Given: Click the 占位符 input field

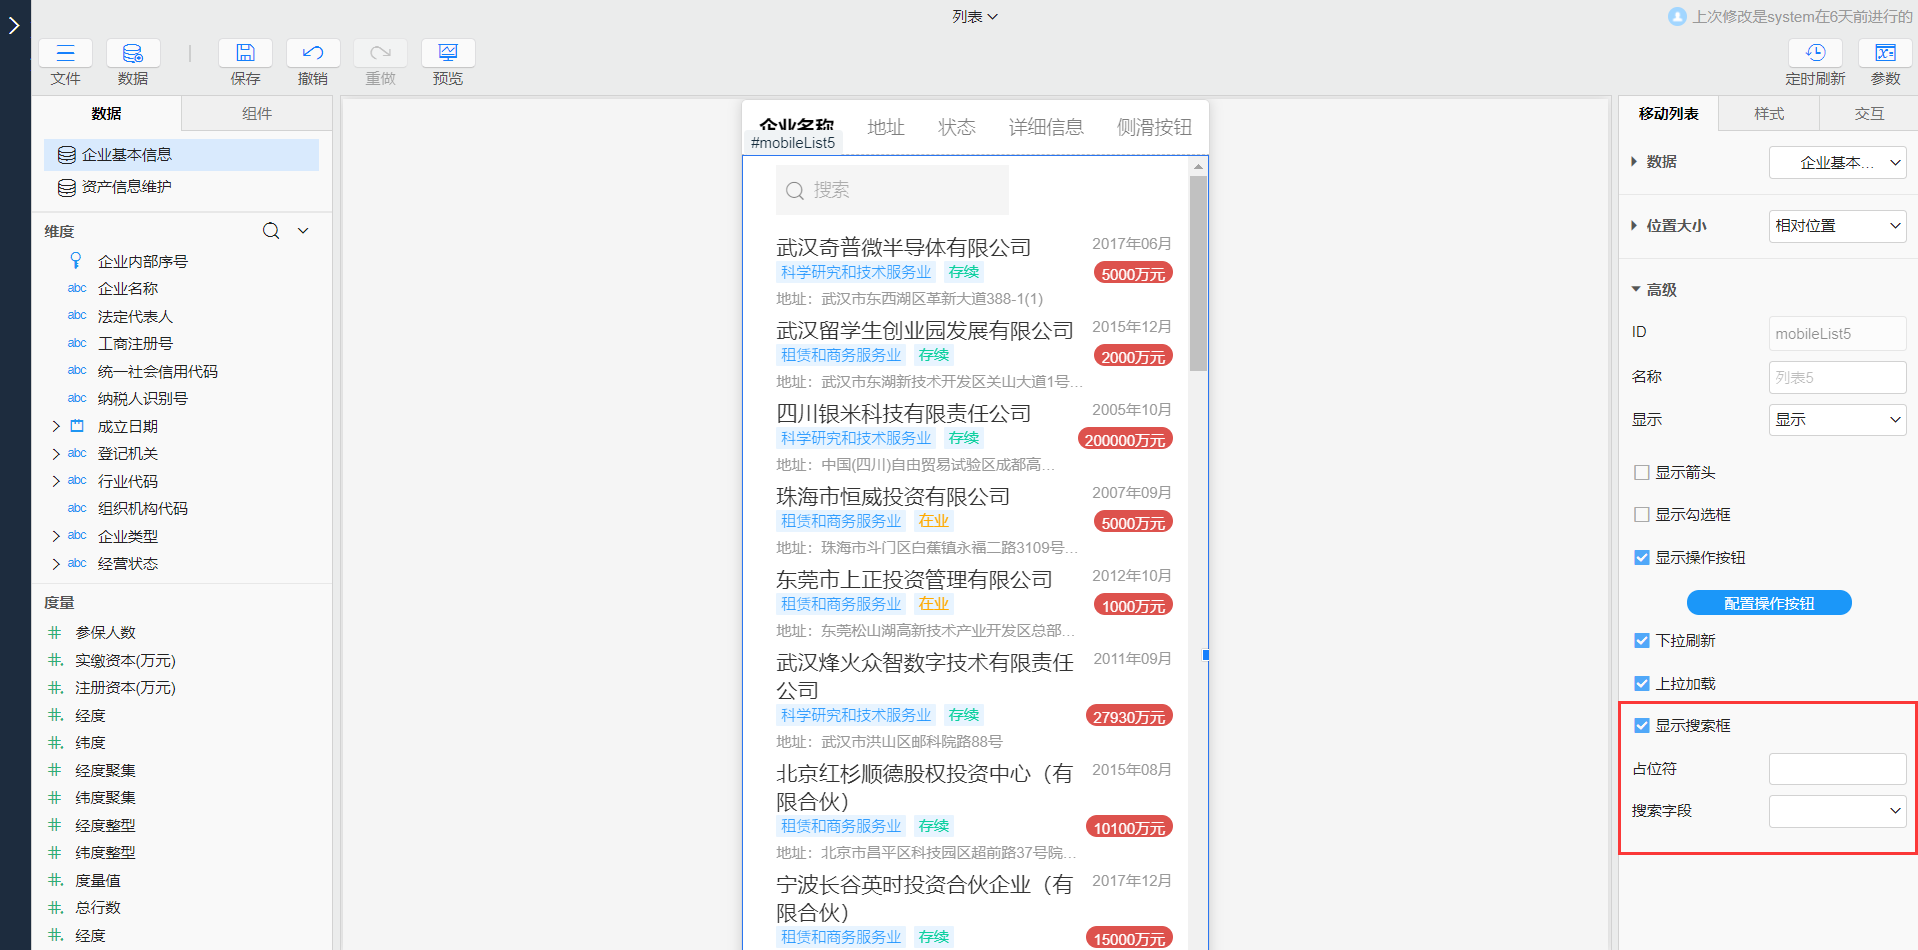Looking at the screenshot, I should [1836, 768].
